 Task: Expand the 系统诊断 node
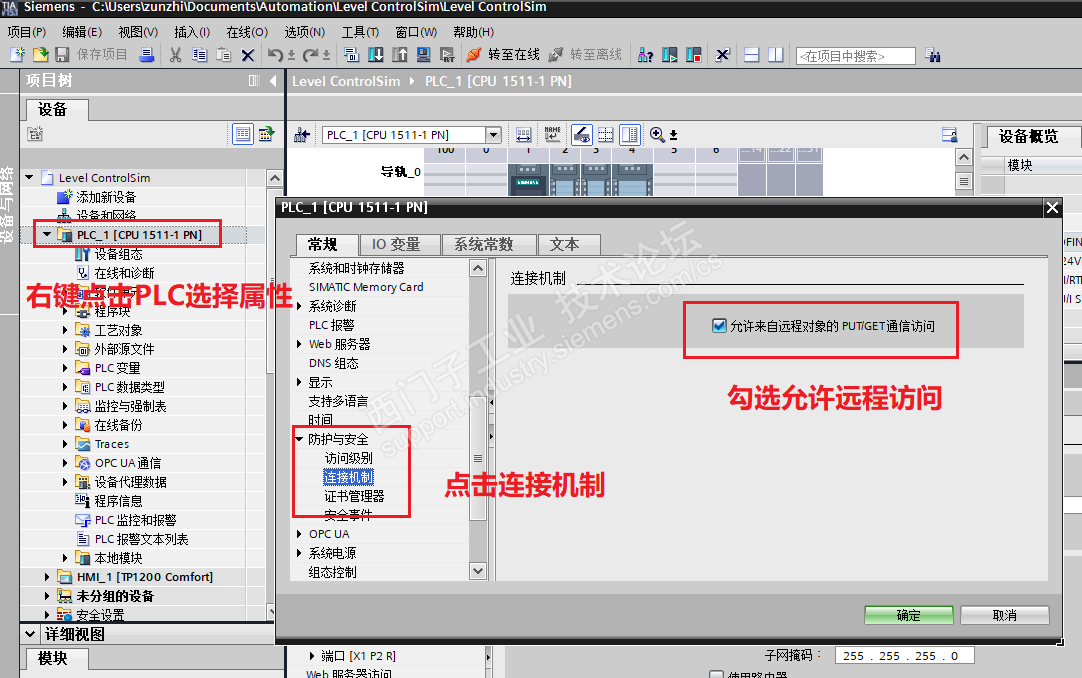[x=299, y=306]
